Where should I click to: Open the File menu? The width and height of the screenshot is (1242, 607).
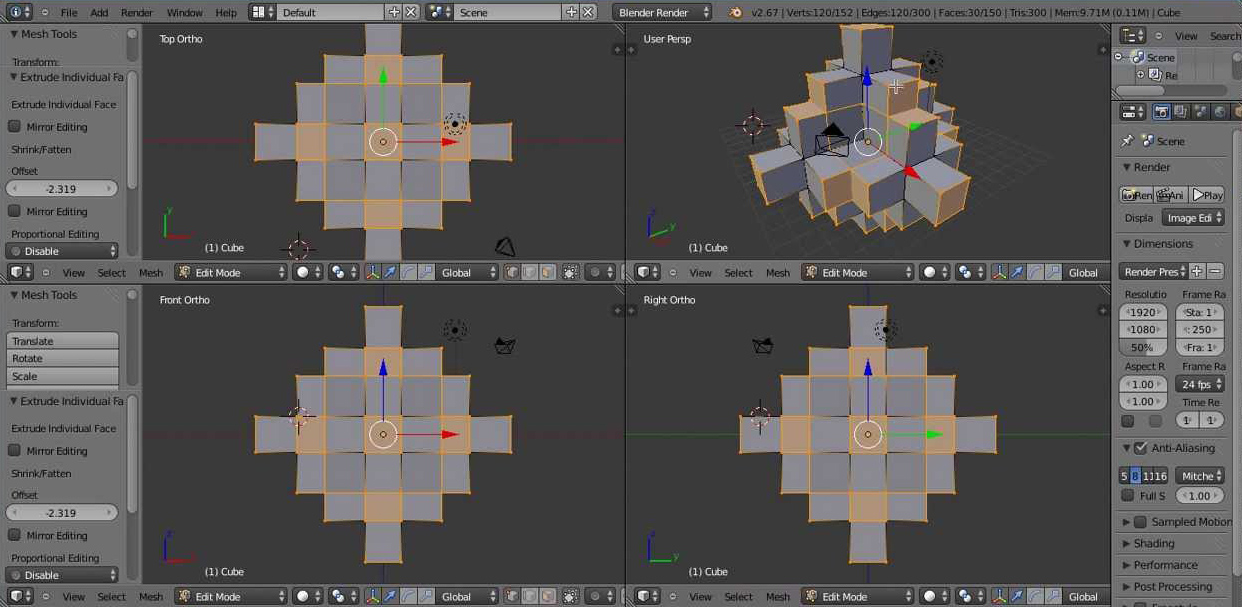tap(68, 12)
